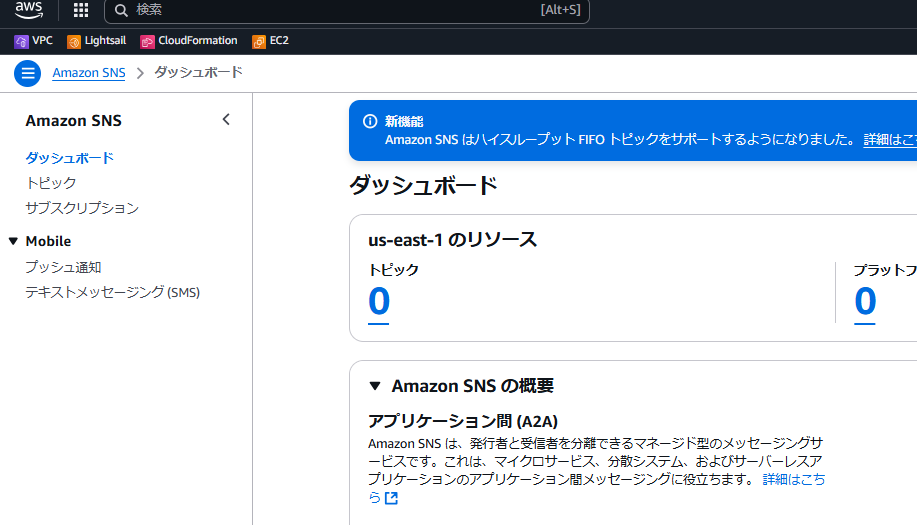Open the Lightsail shortcut icon

(x=74, y=42)
